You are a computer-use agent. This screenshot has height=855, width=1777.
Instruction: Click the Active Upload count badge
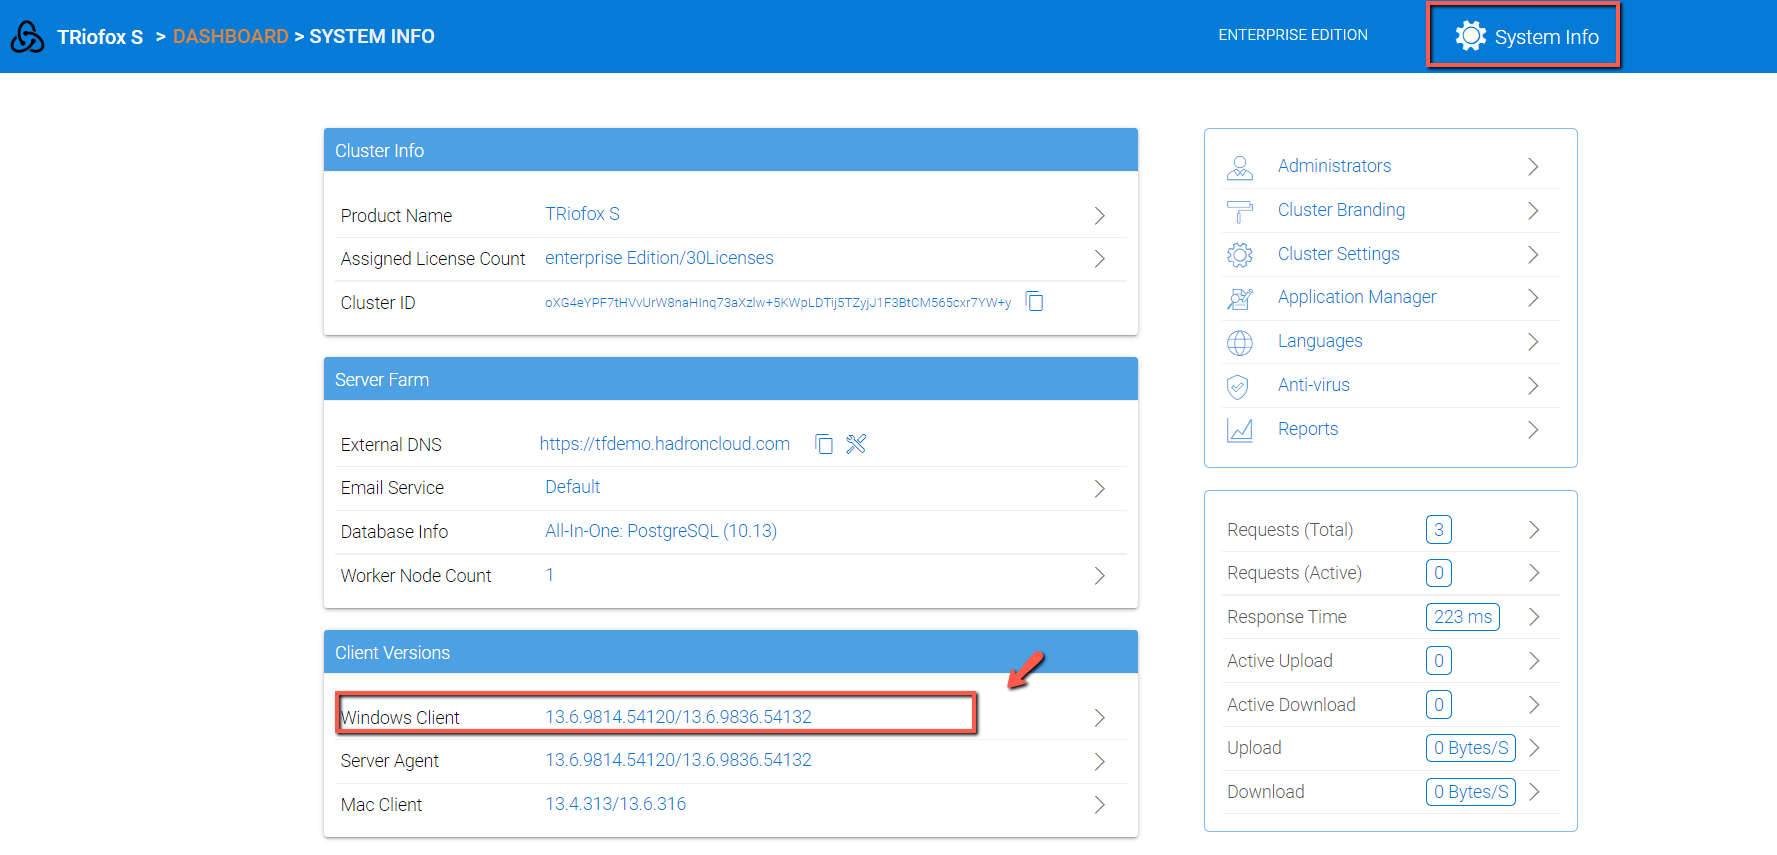(x=1438, y=661)
